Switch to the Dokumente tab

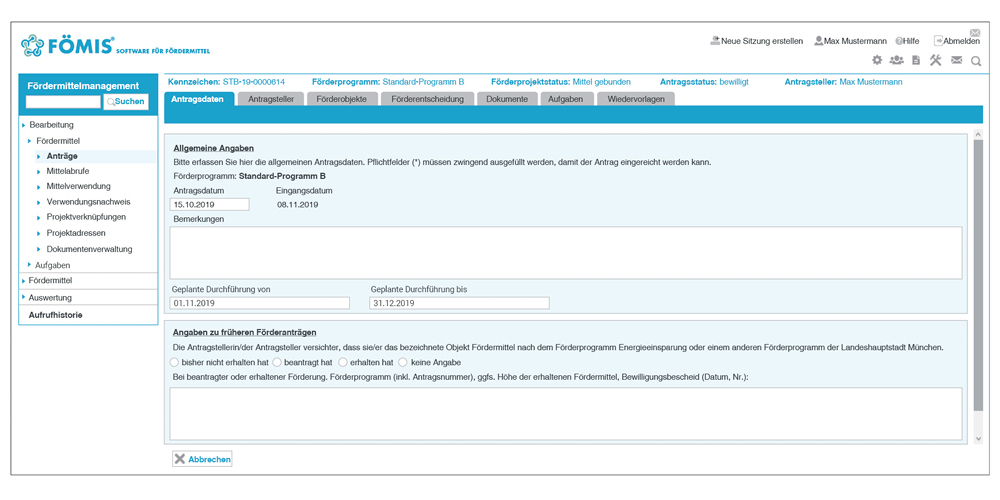506,99
